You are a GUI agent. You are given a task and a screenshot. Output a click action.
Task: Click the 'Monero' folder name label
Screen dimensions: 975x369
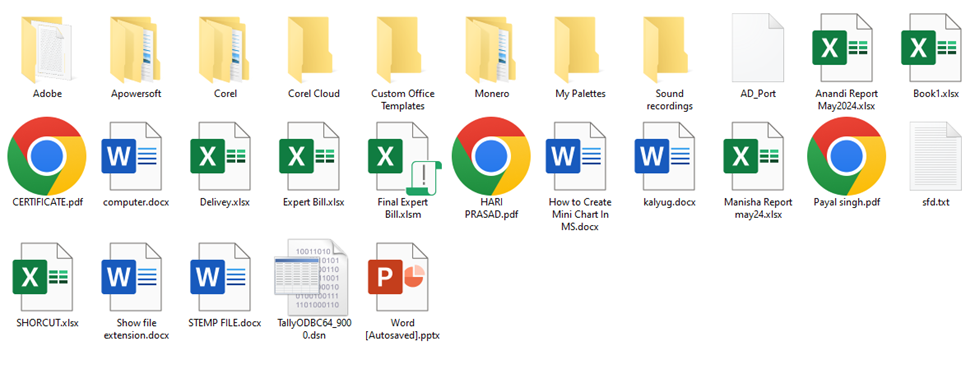[491, 94]
